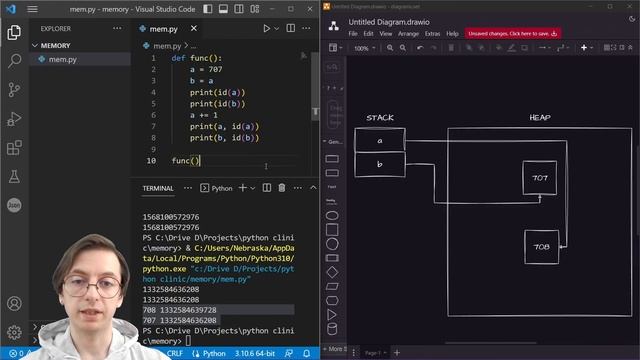Pick the parallelogram shape from draw.io sidebar
The width and height of the screenshot is (640, 360).
[x=332, y=287]
